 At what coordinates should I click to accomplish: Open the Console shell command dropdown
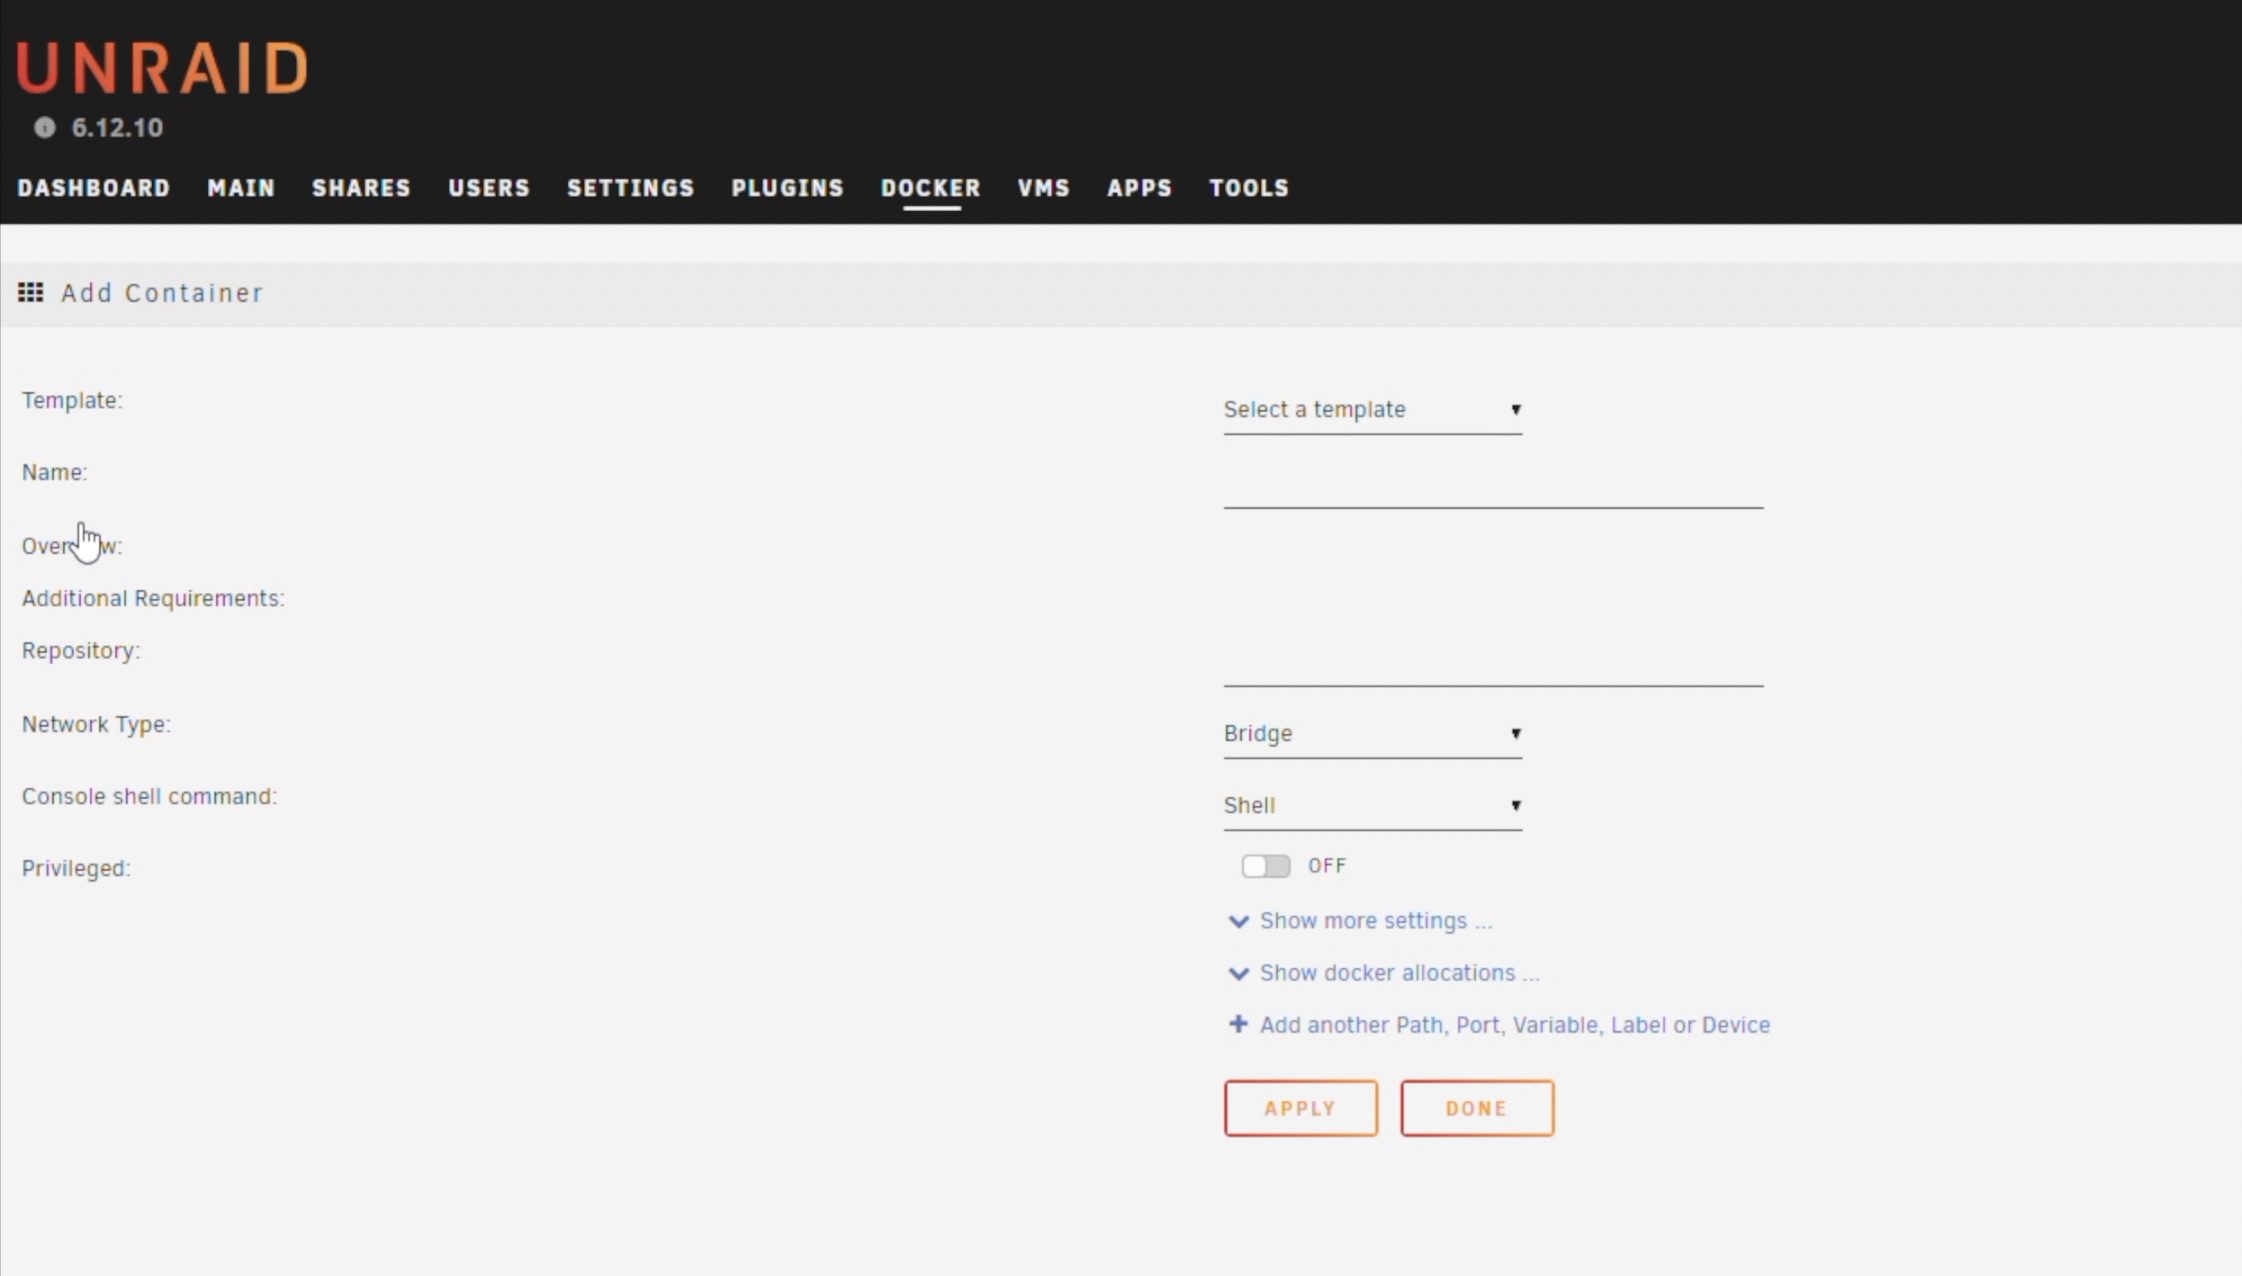tap(1372, 806)
